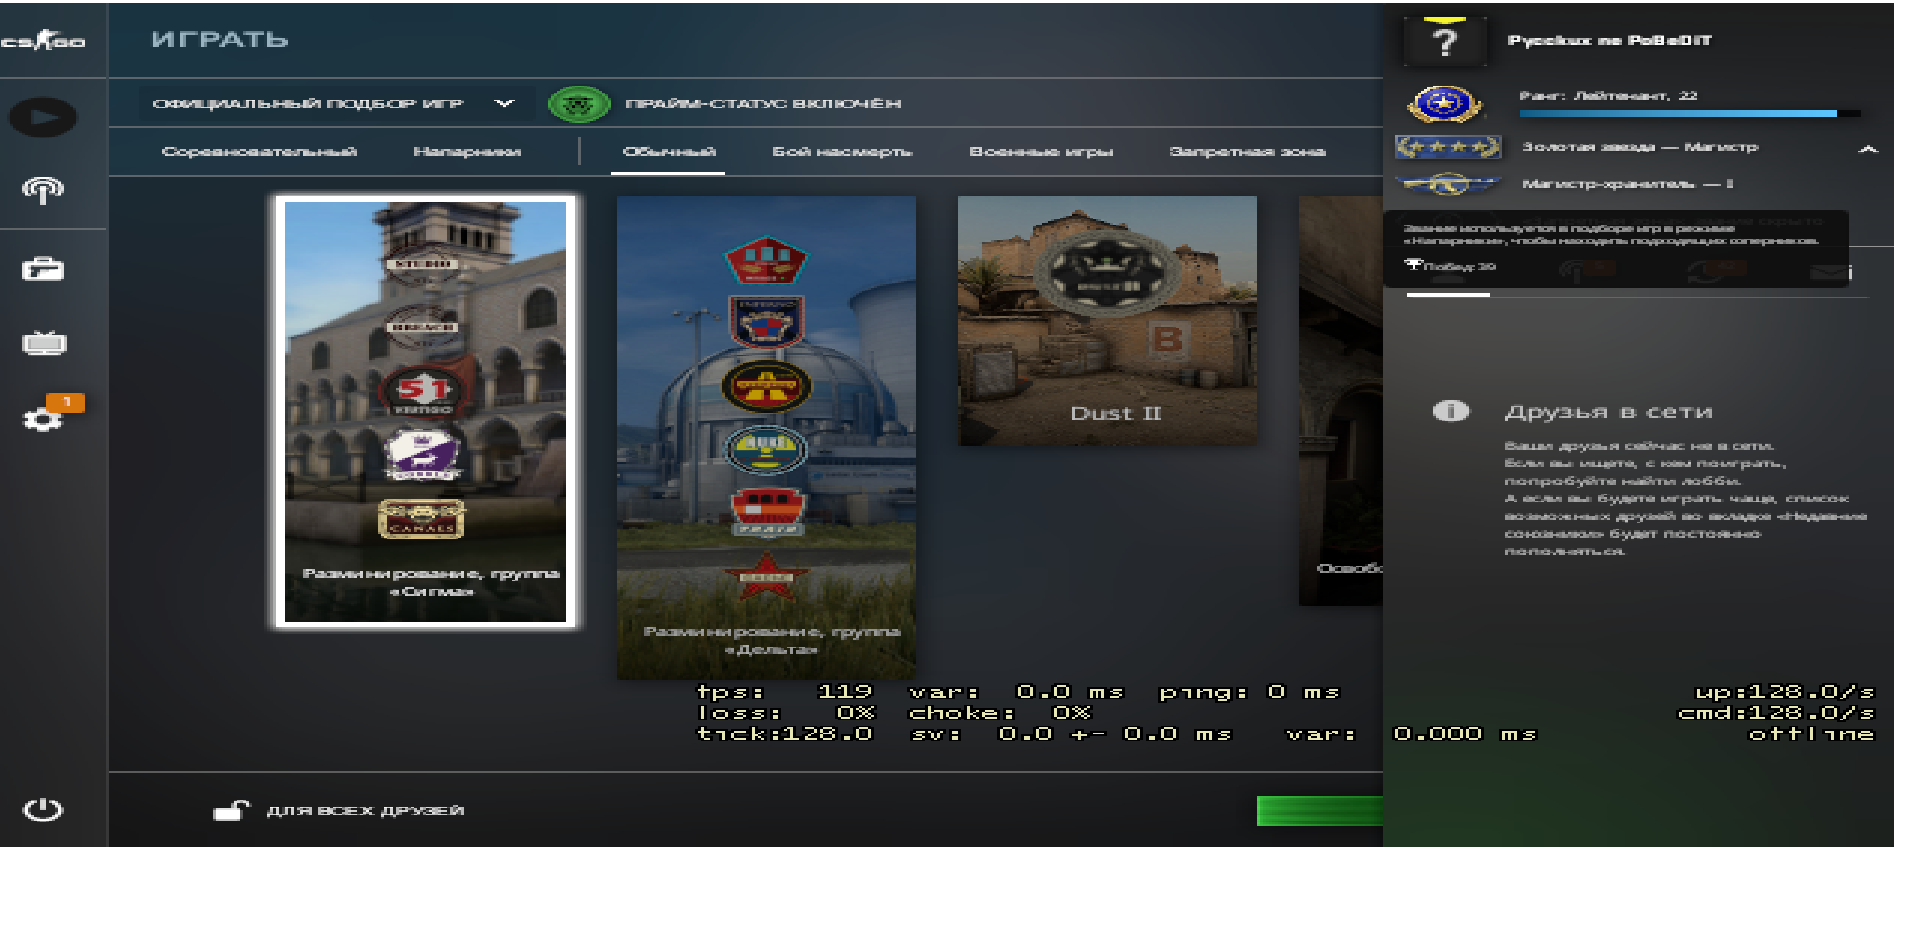Select the Canals map badge
The width and height of the screenshot is (1914, 936).
point(421,518)
